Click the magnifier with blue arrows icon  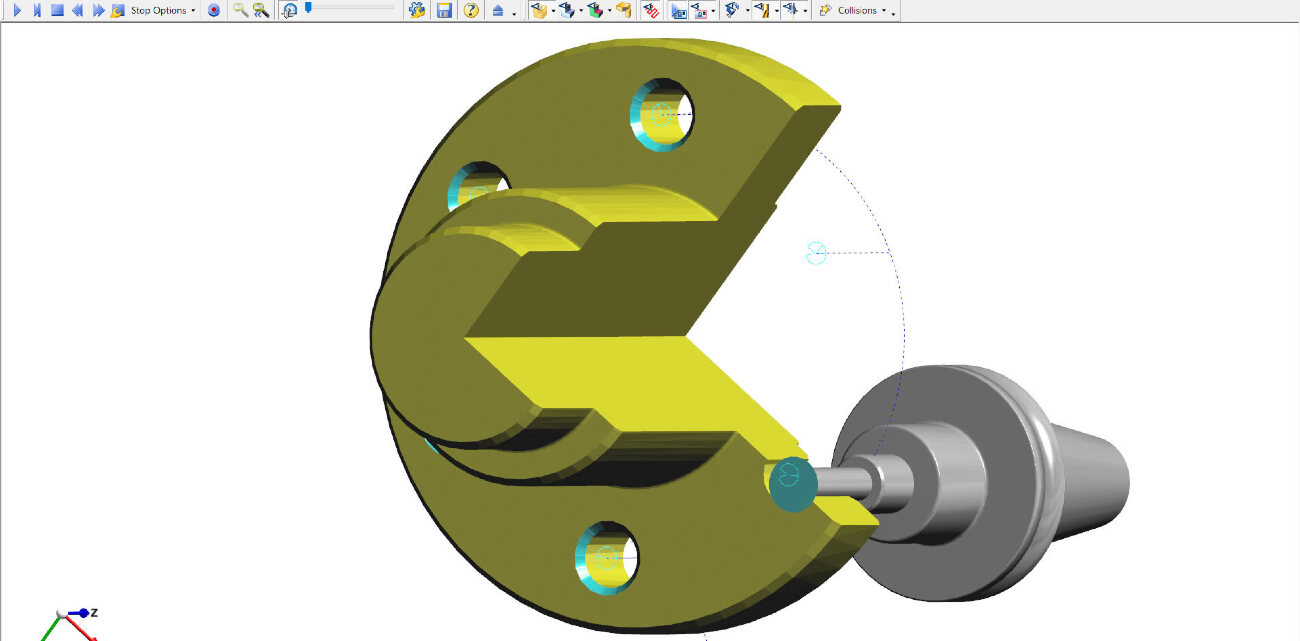point(261,10)
